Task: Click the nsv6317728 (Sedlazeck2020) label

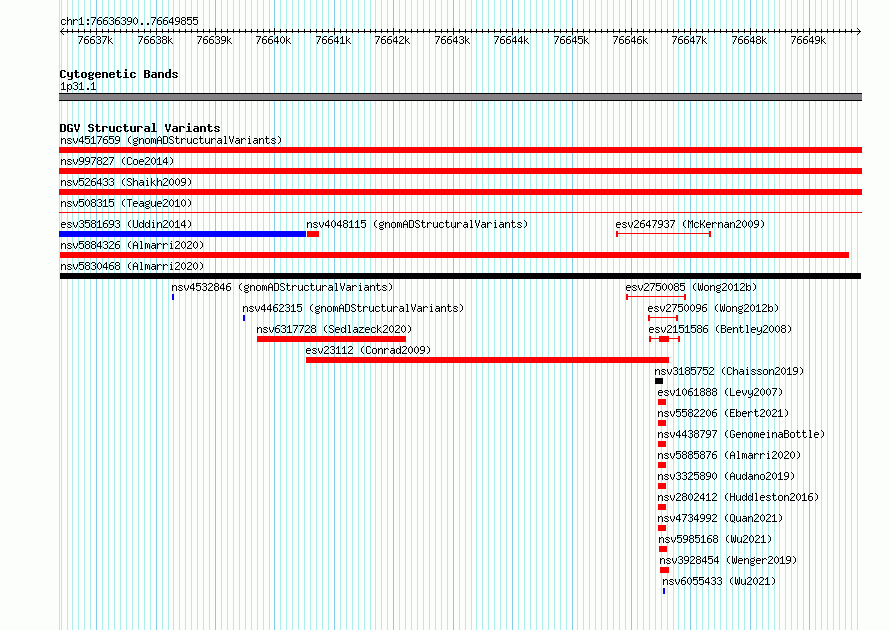Action: coord(334,329)
